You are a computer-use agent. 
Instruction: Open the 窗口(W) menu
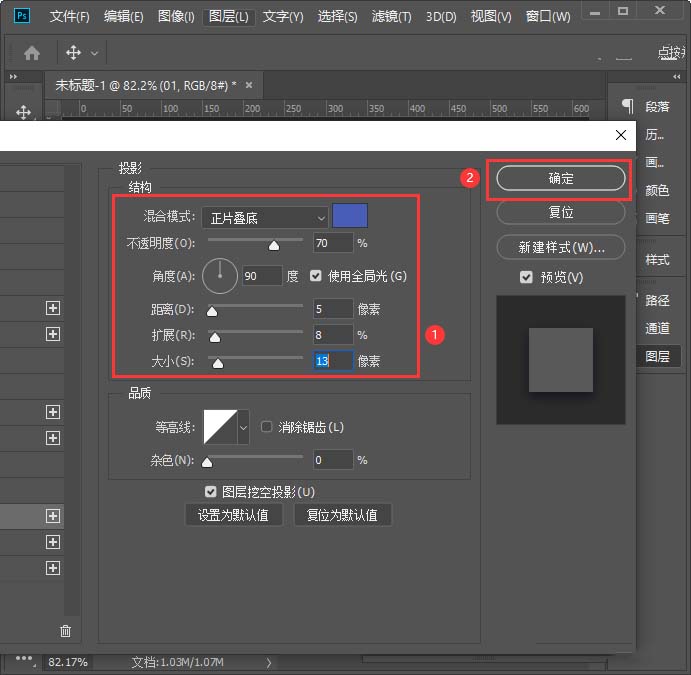tap(548, 17)
